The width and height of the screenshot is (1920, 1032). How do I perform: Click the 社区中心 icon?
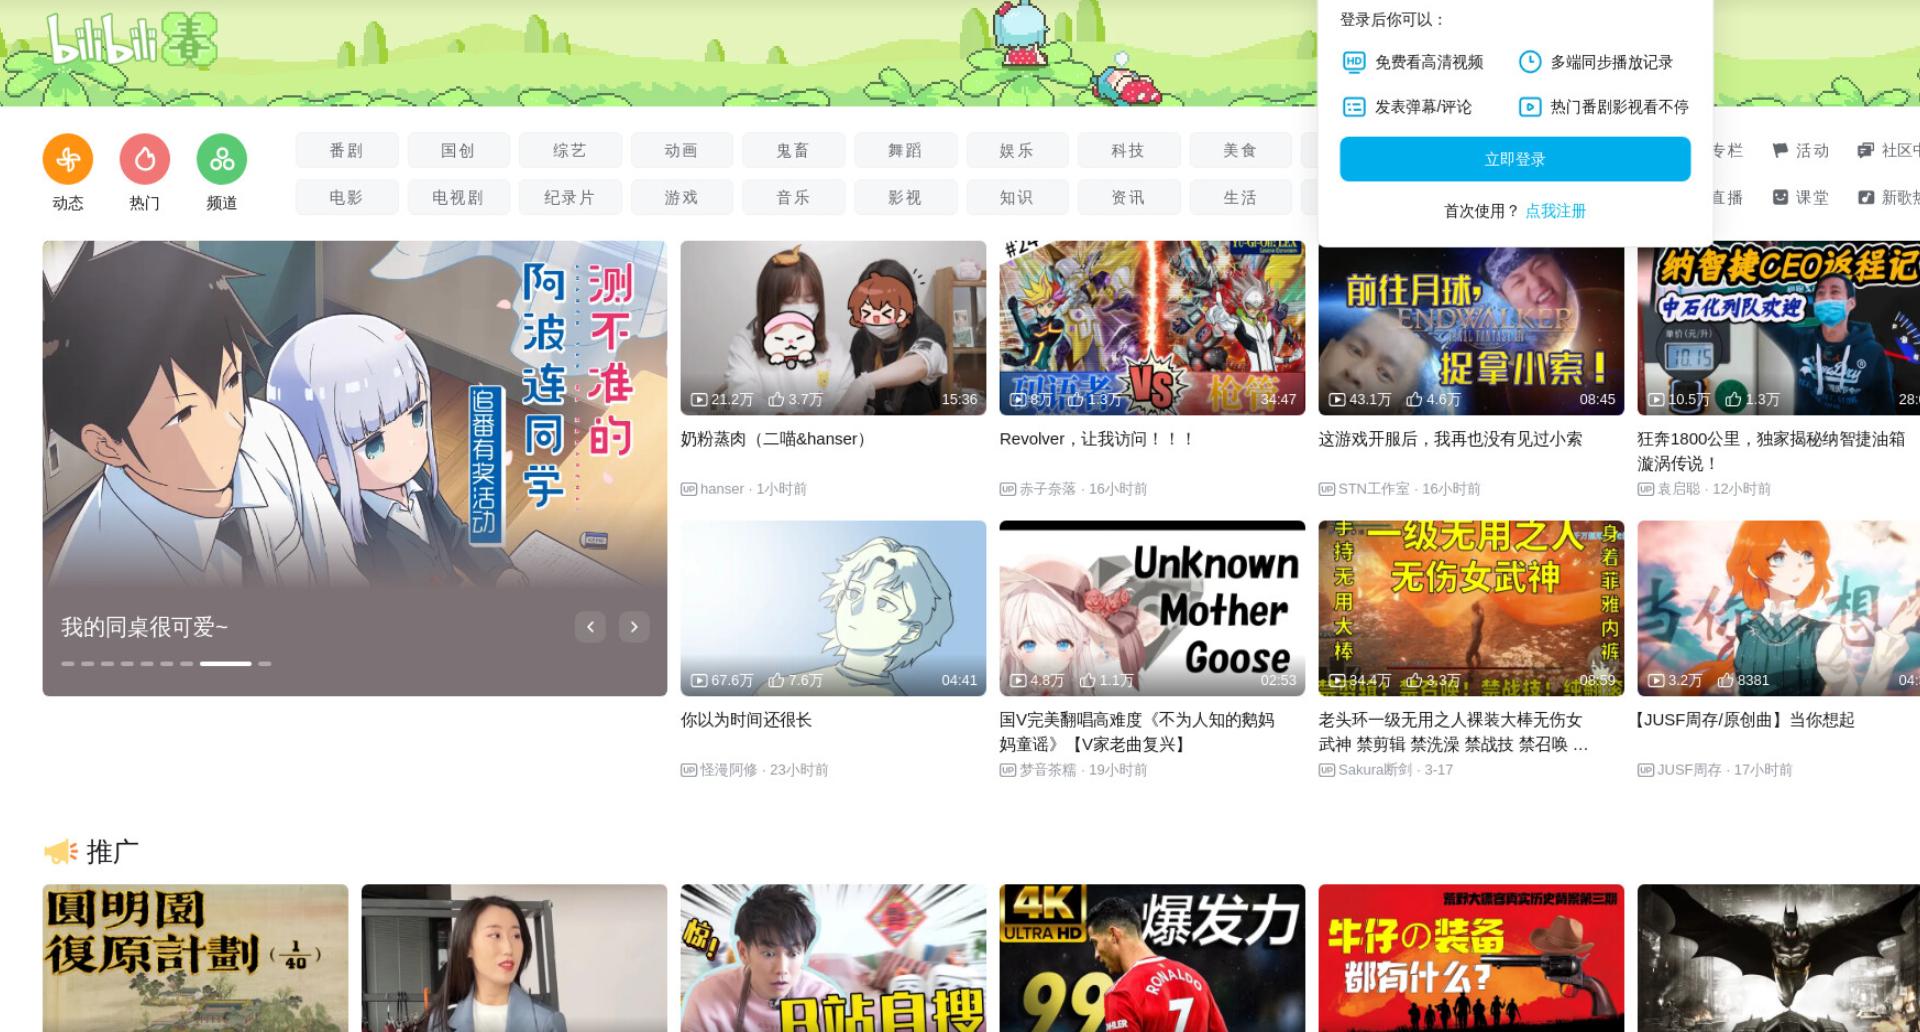(x=1865, y=150)
